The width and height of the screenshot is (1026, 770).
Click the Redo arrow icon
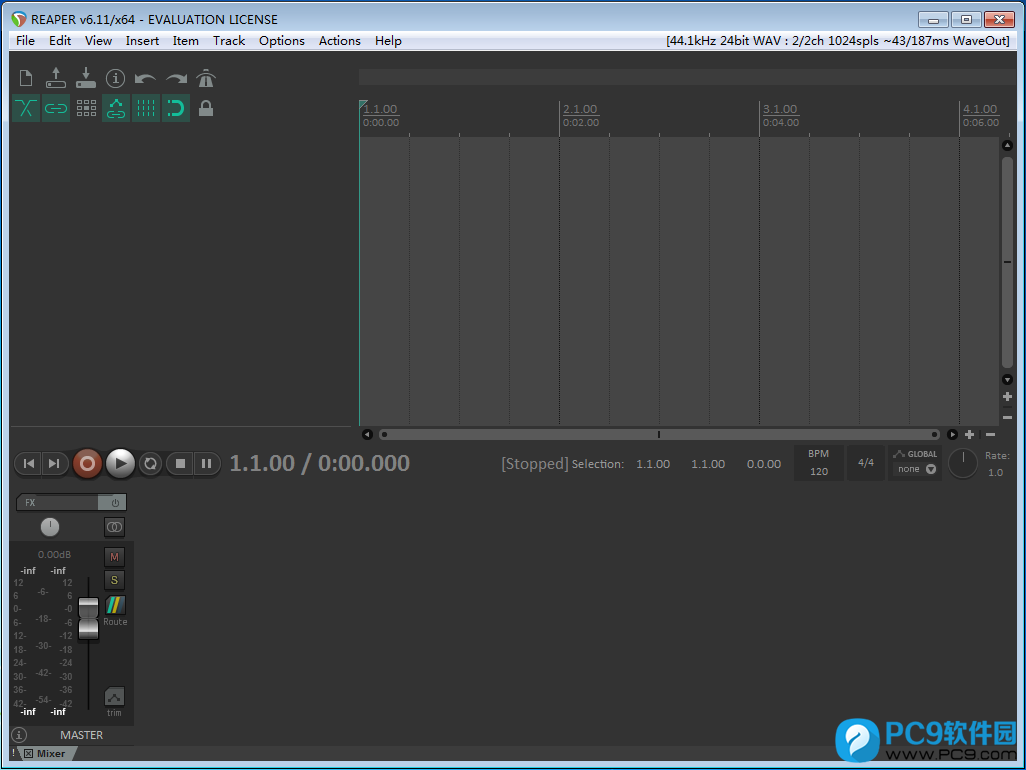pyautogui.click(x=176, y=79)
